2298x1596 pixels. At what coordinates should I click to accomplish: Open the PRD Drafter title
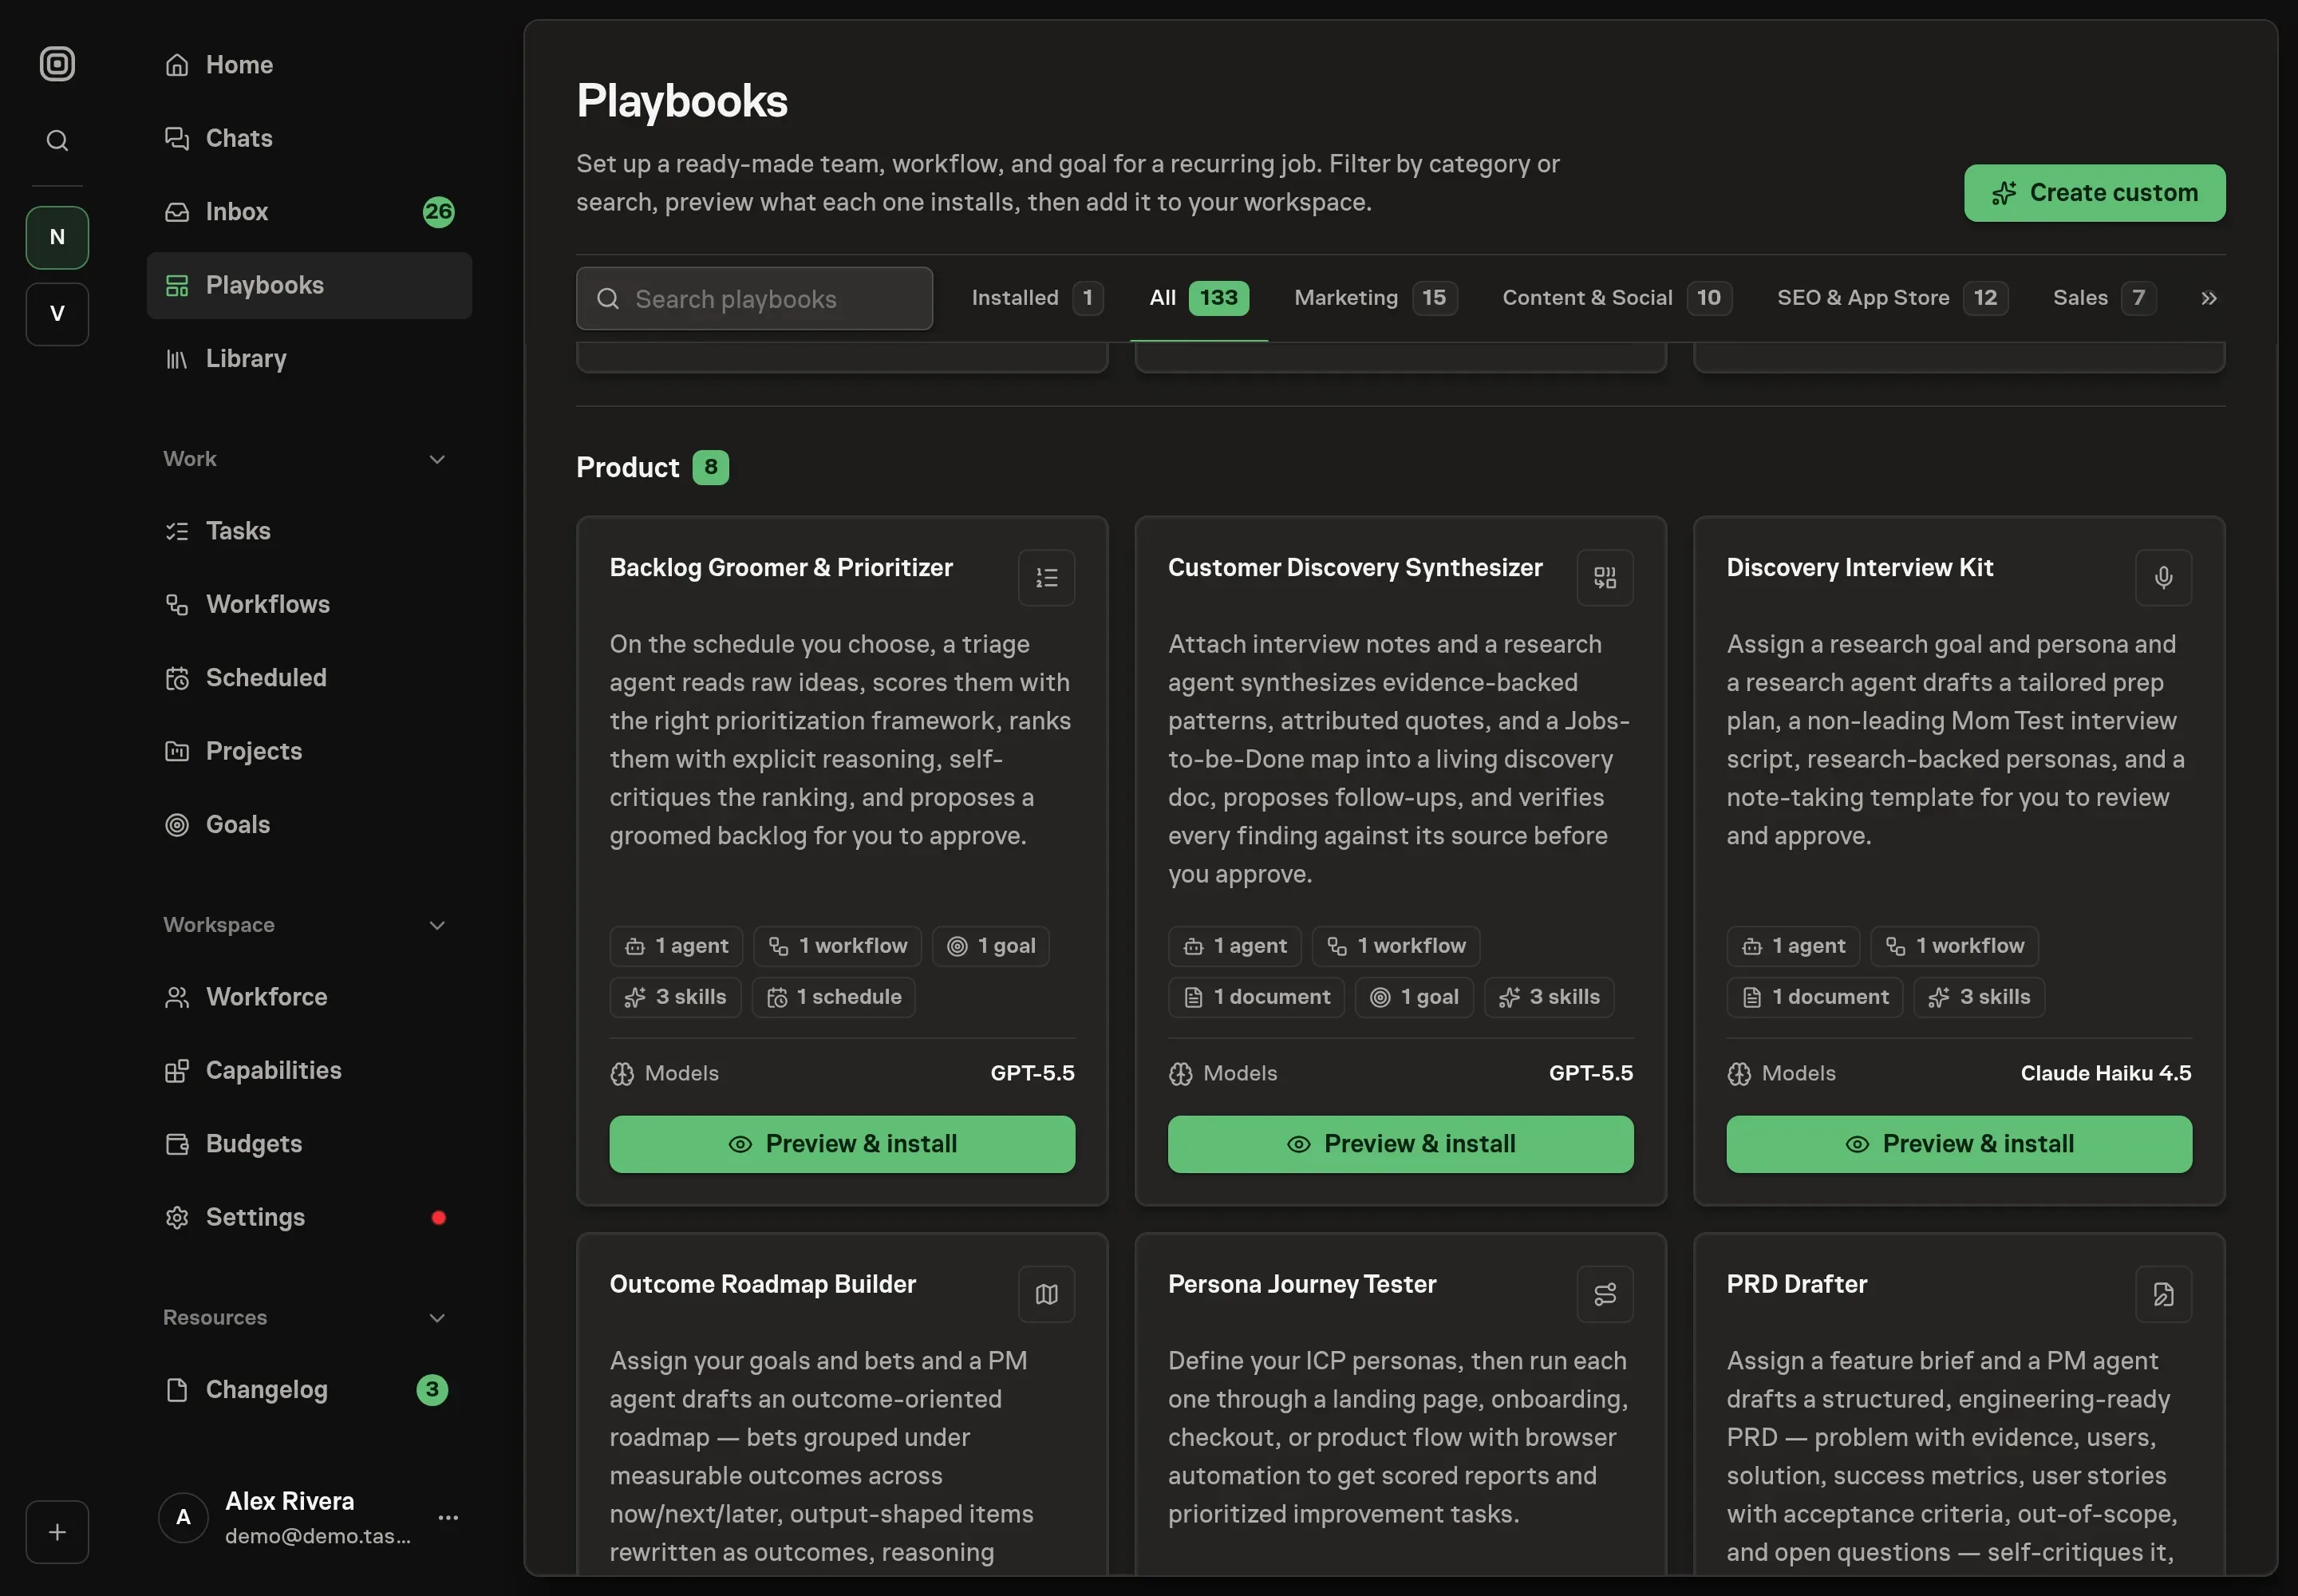point(1797,1284)
